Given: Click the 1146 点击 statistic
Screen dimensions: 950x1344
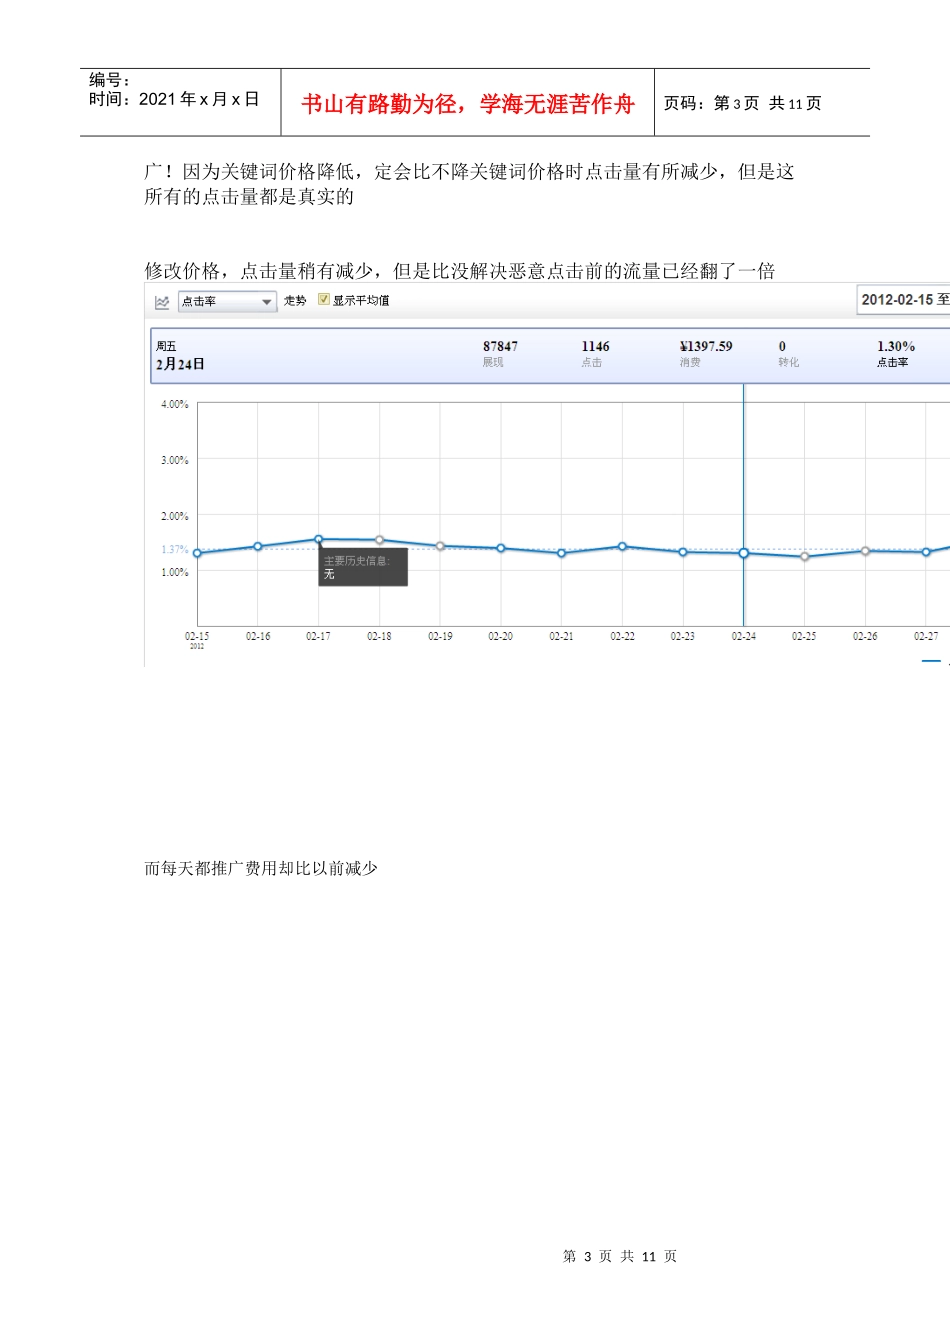Looking at the screenshot, I should (595, 354).
